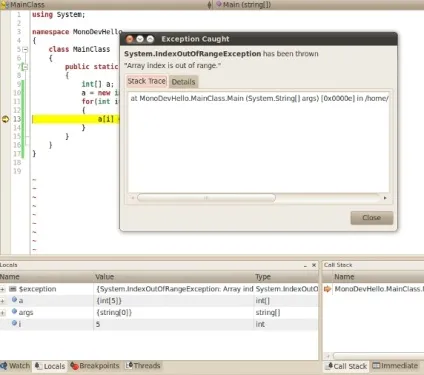Viewport: 424px width, 375px height.
Task: Open the Watch pad tab
Action: click(x=15, y=366)
